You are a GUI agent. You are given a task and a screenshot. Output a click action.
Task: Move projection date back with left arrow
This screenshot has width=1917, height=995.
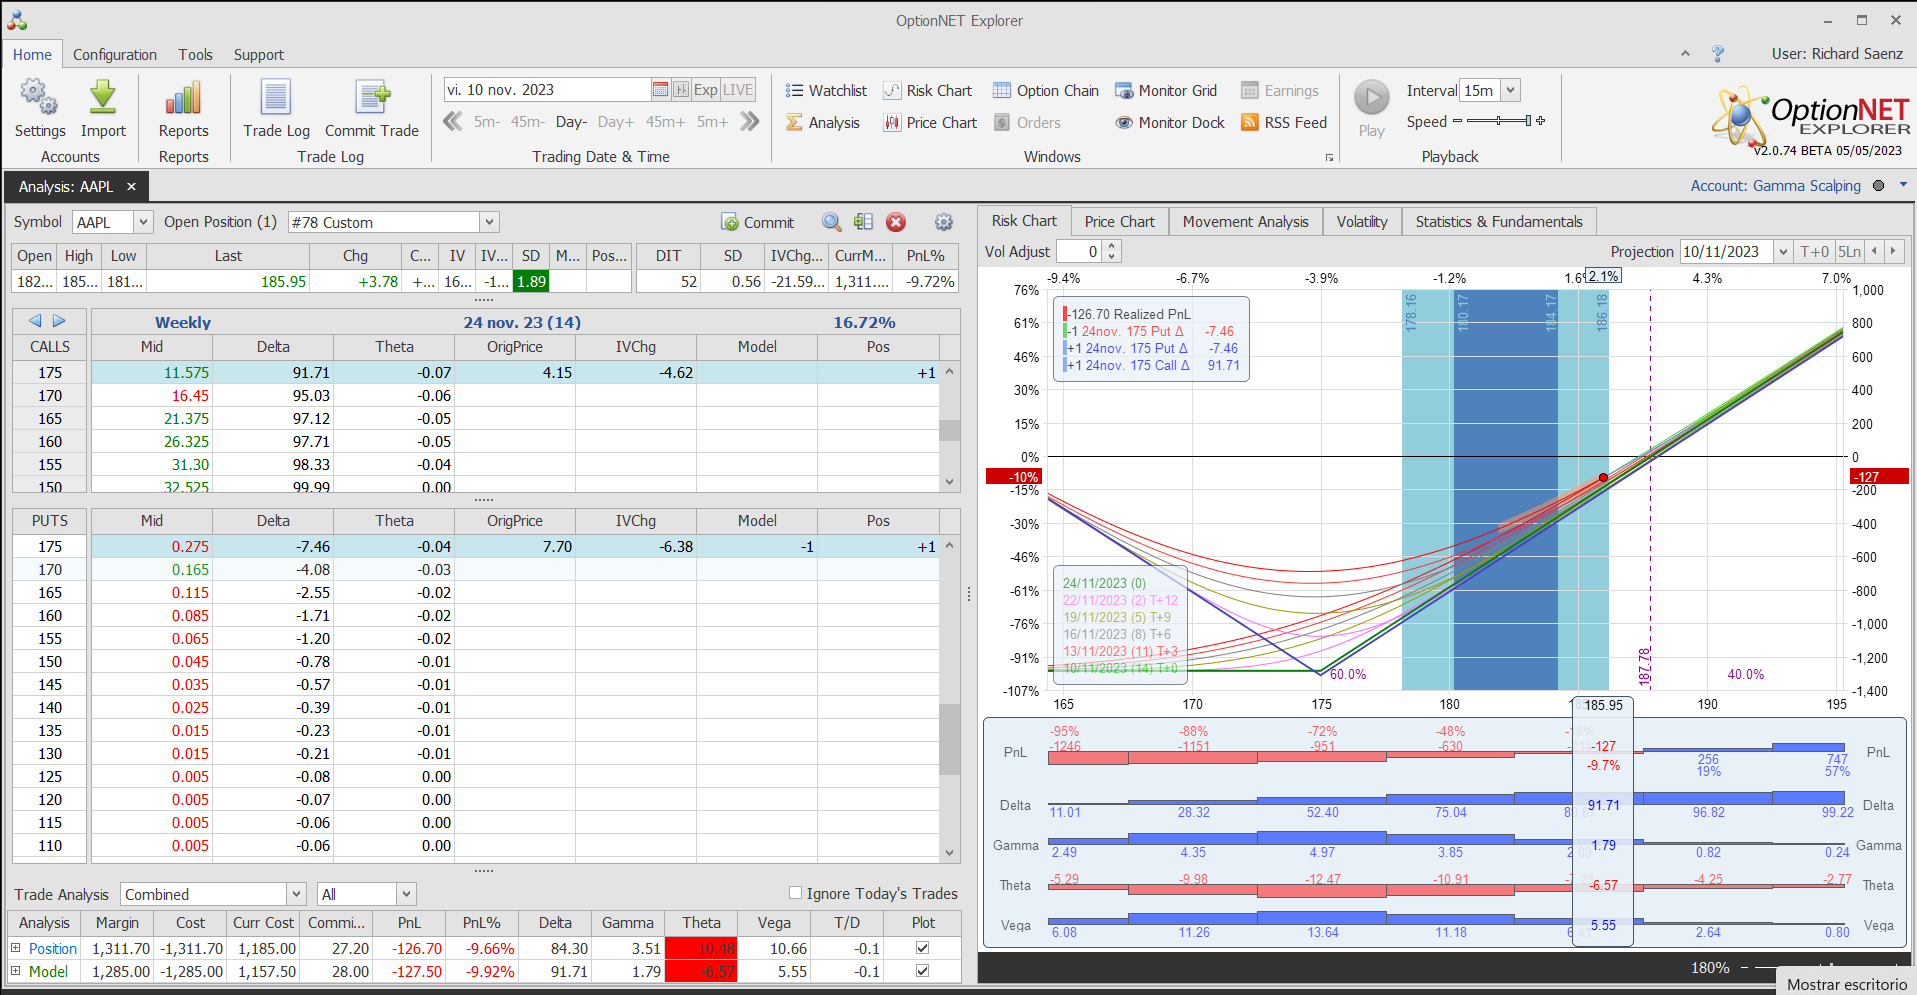pyautogui.click(x=1874, y=252)
